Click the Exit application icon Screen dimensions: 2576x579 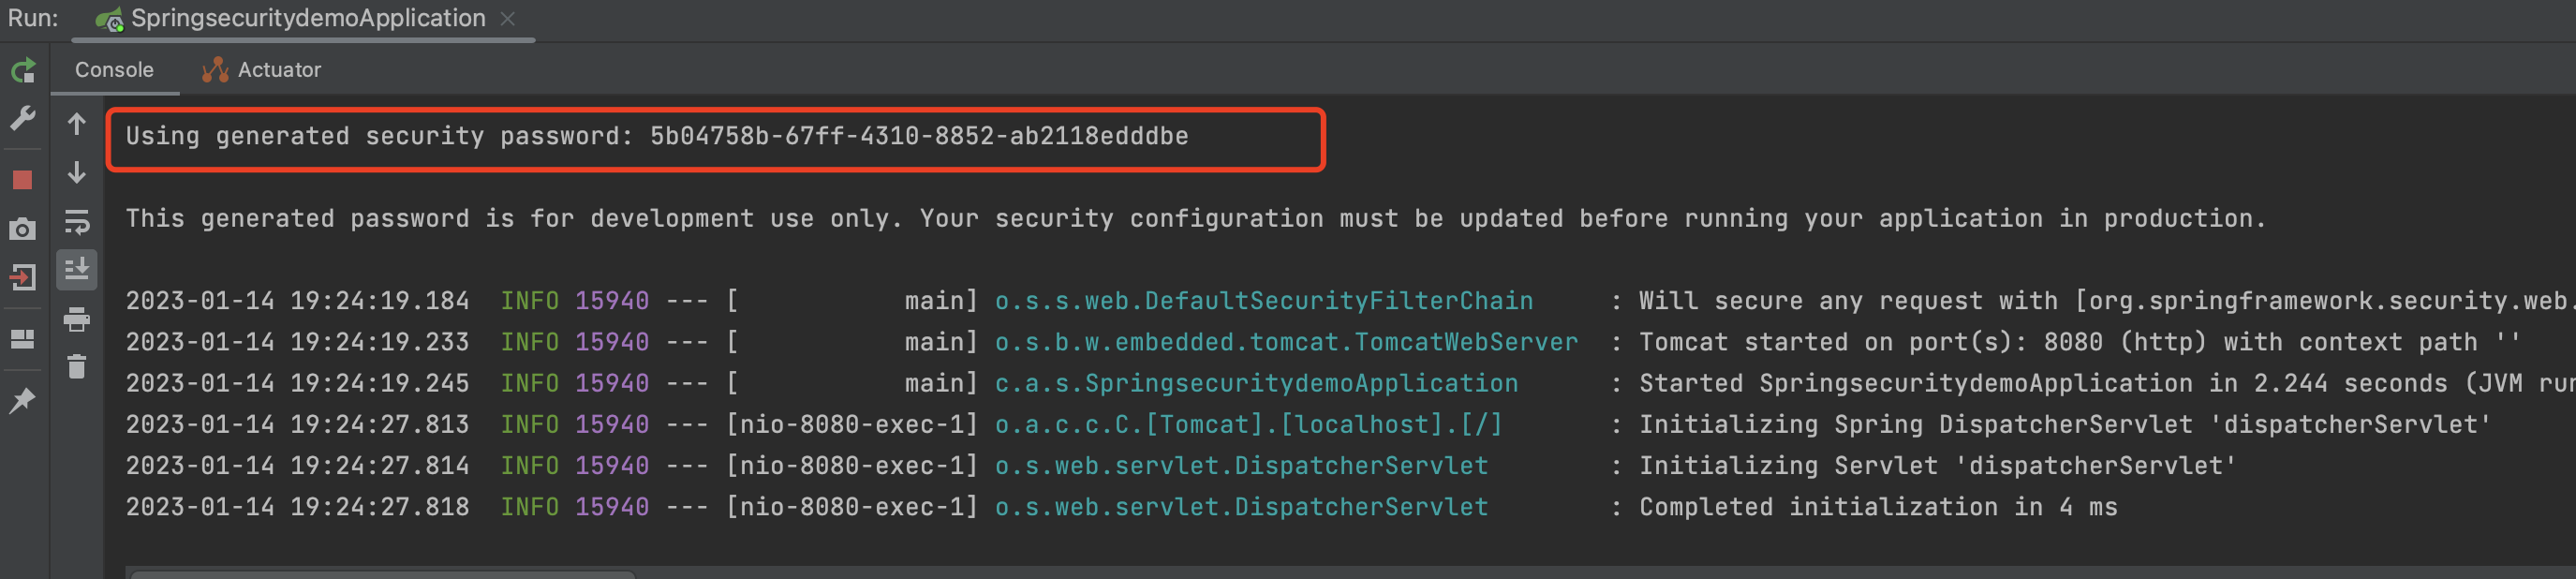click(x=23, y=277)
